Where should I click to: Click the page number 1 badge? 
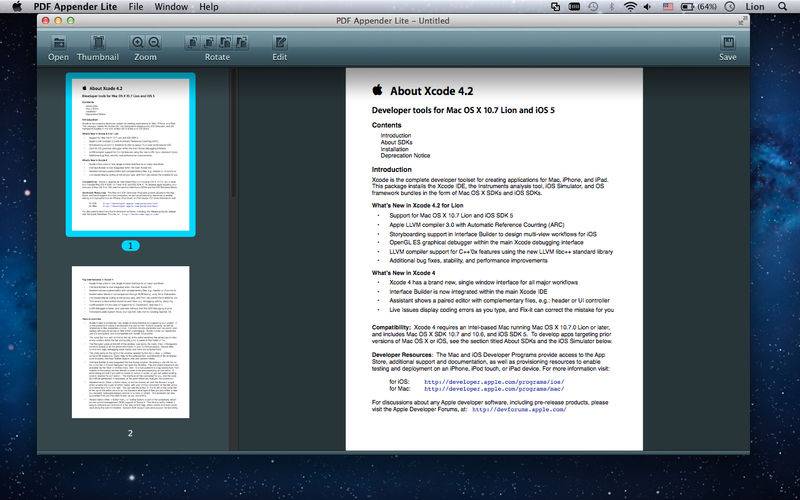coord(130,246)
